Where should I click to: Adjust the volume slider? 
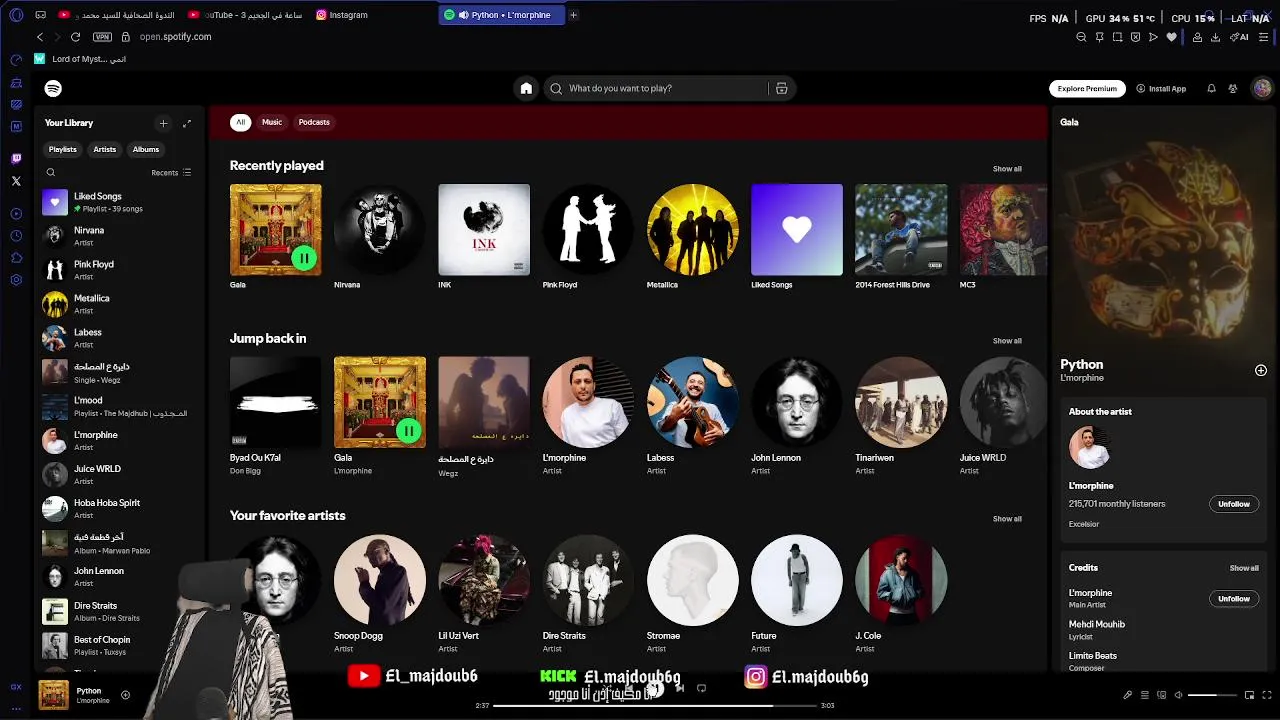coord(1212,695)
